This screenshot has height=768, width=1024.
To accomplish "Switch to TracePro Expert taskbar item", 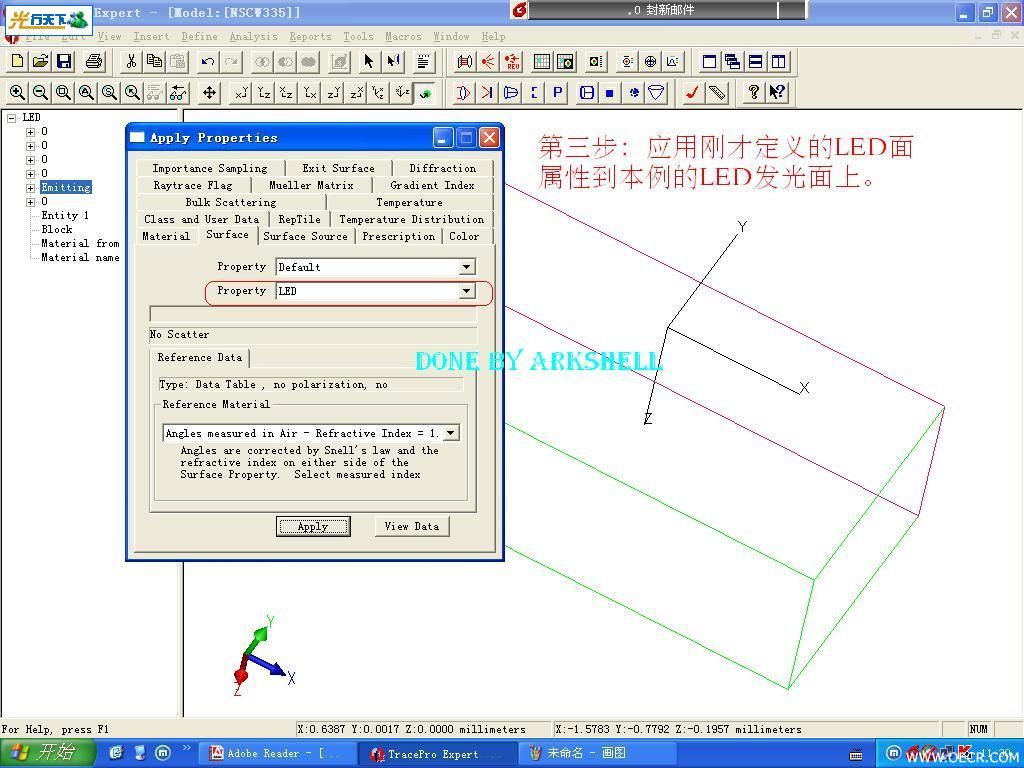I will pos(439,754).
